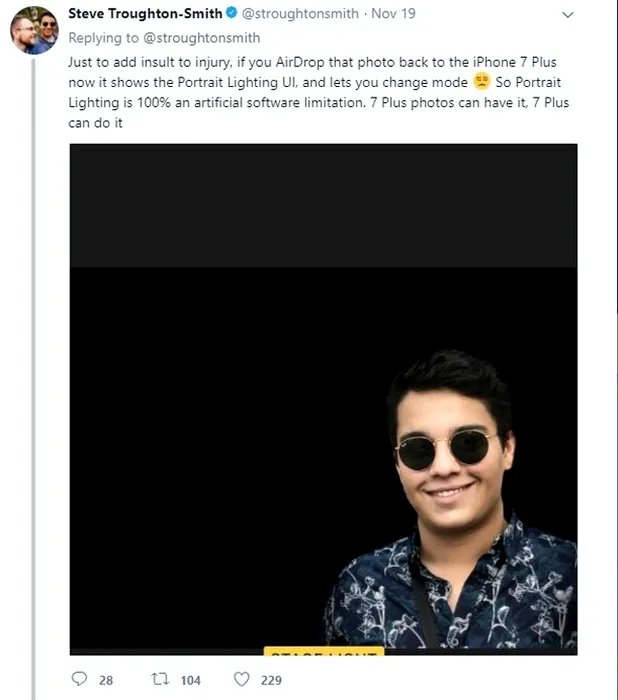
Task: Like the tweet with the heart icon
Action: [x=241, y=679]
